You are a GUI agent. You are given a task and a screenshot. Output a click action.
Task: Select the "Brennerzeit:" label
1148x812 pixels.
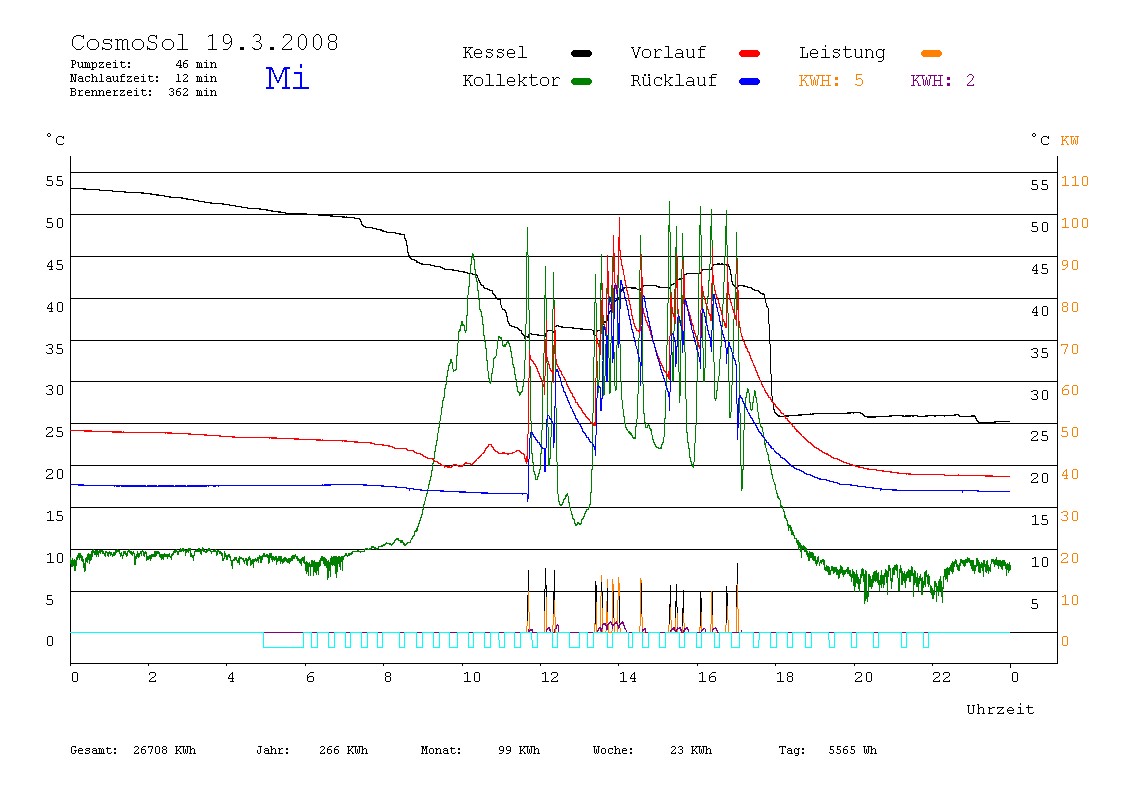click(111, 92)
